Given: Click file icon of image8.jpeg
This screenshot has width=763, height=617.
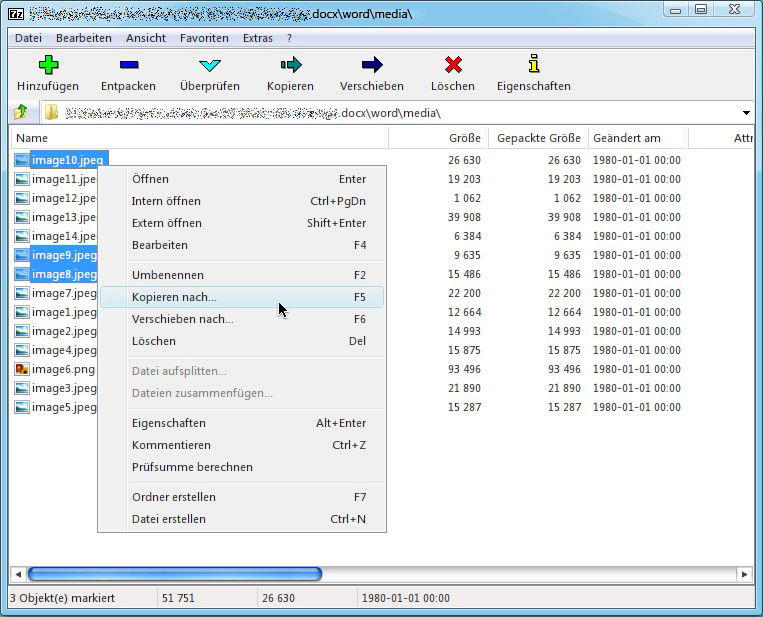Looking at the screenshot, I should (21, 274).
